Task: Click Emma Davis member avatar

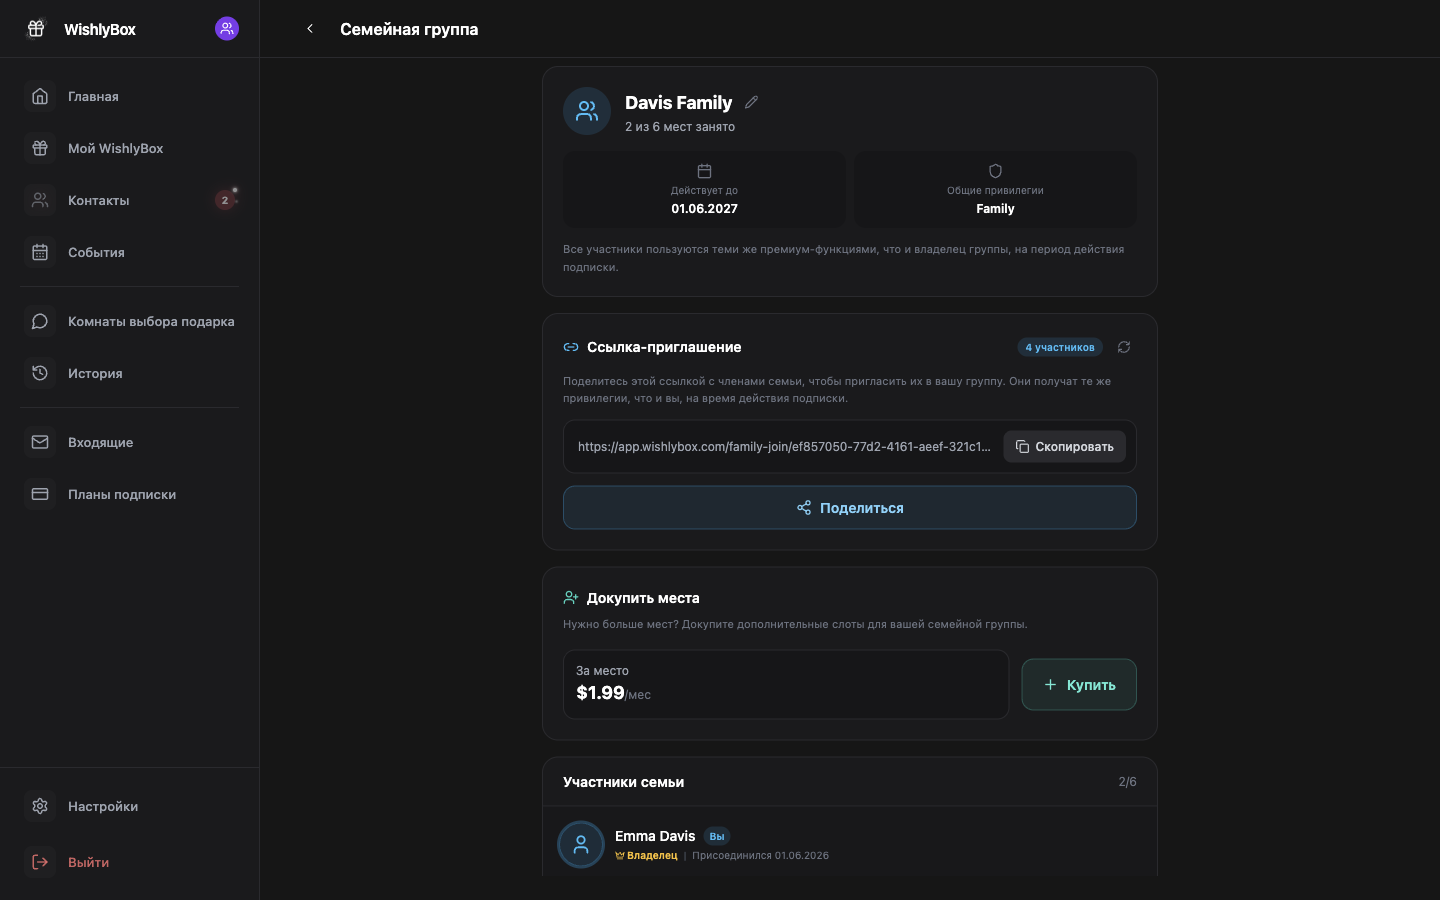Action: [581, 845]
